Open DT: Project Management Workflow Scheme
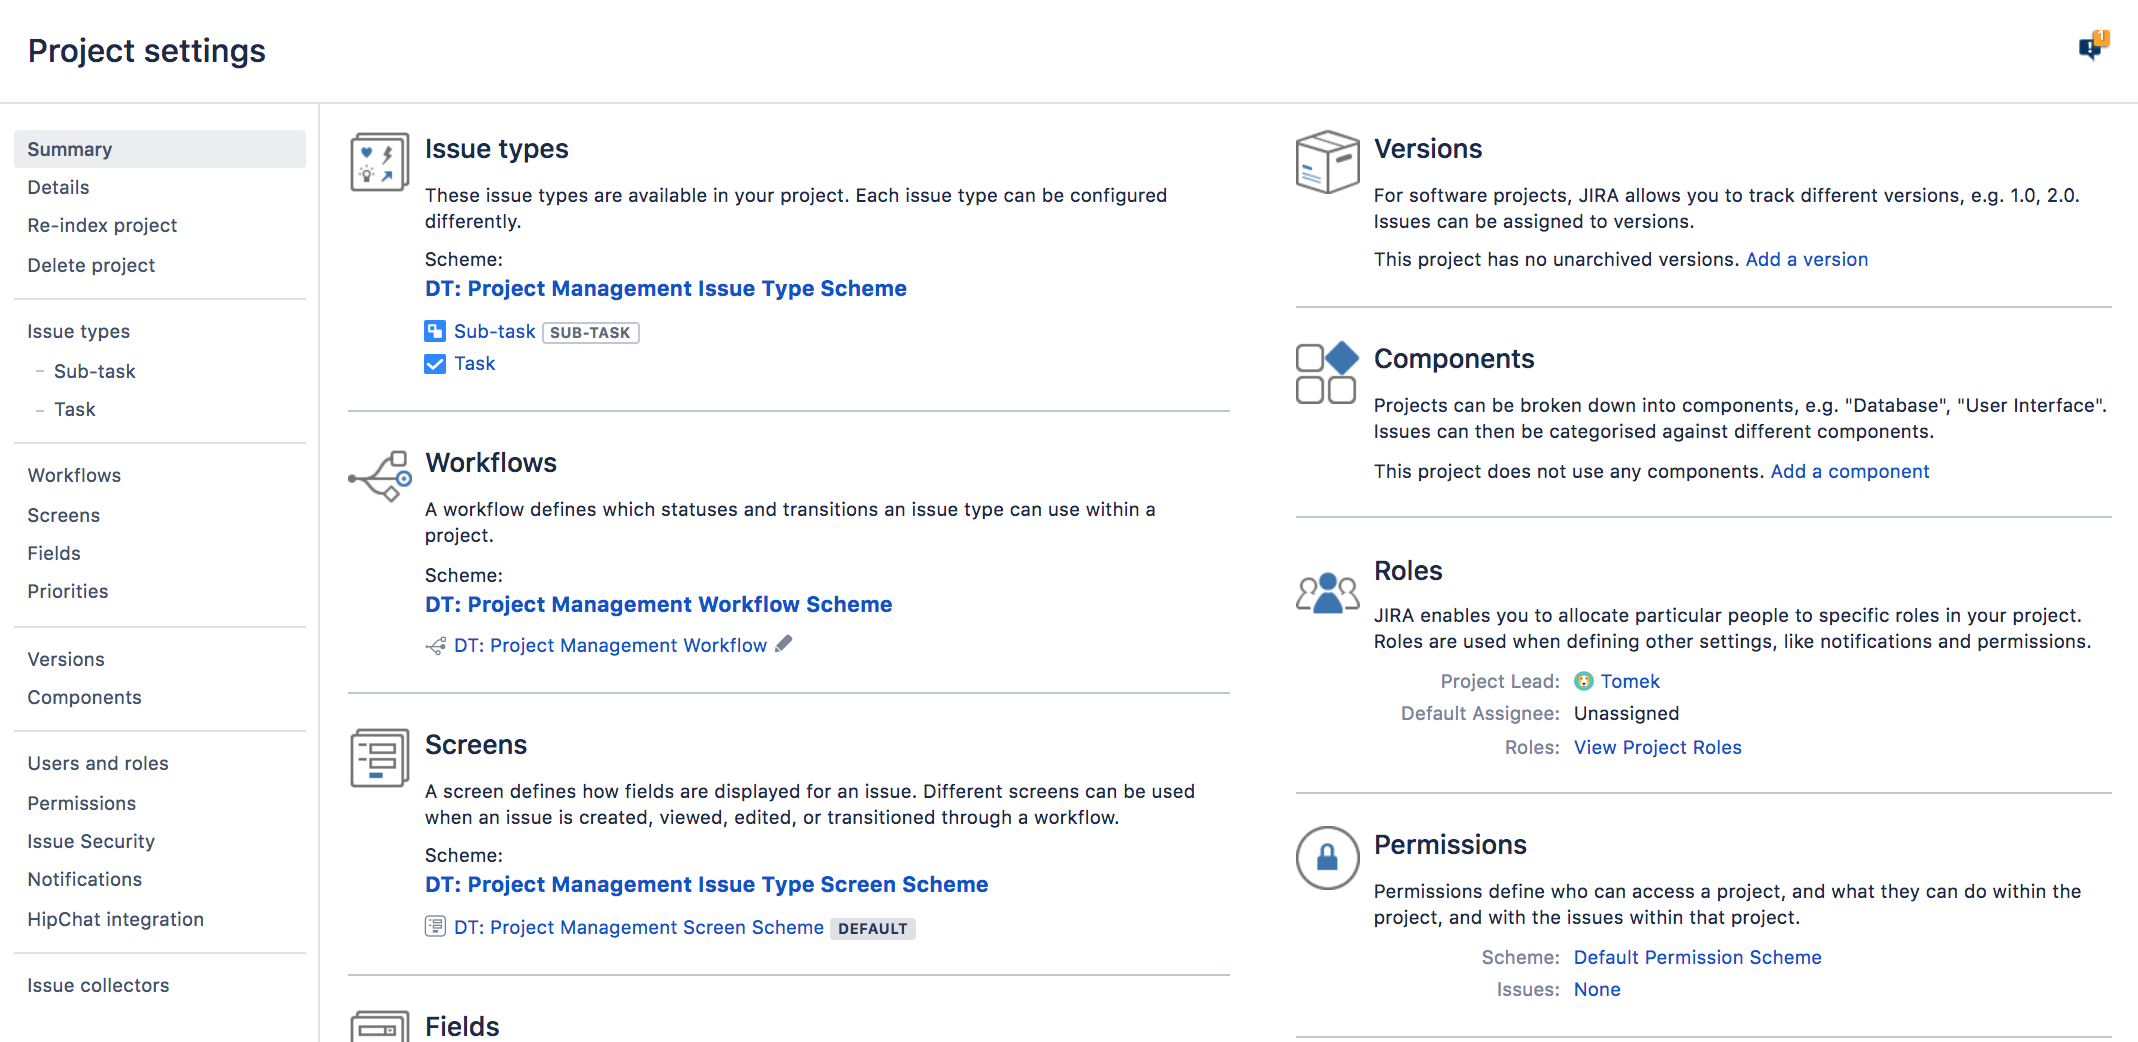The width and height of the screenshot is (2138, 1042). click(659, 605)
